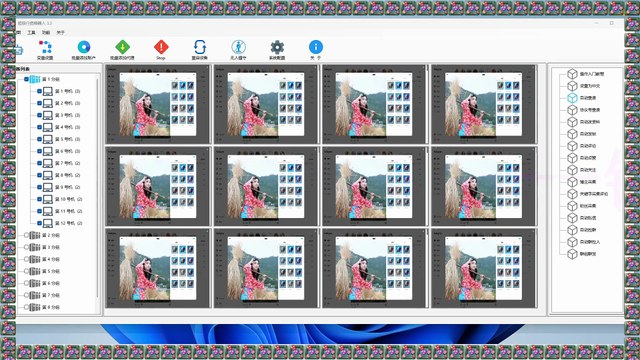
Task: Select the 第 12 号机 (2) label
Action: click(69, 223)
